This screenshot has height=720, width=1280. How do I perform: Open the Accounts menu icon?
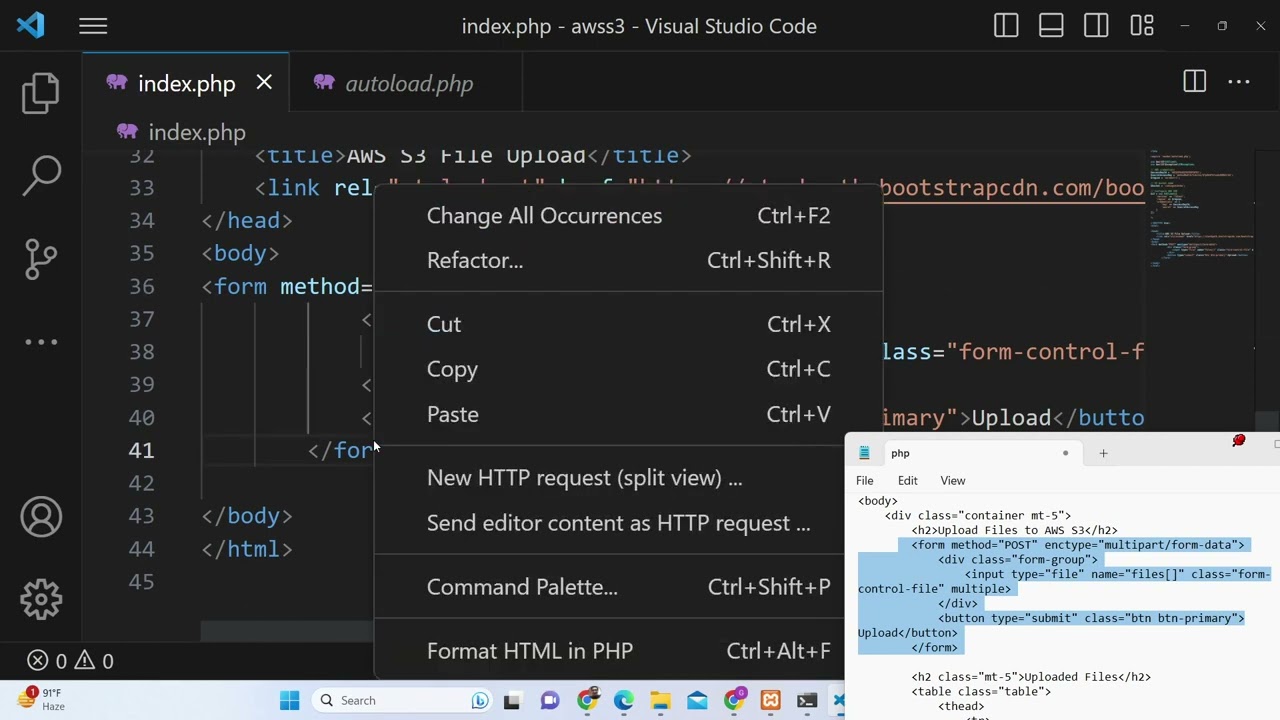pos(41,517)
